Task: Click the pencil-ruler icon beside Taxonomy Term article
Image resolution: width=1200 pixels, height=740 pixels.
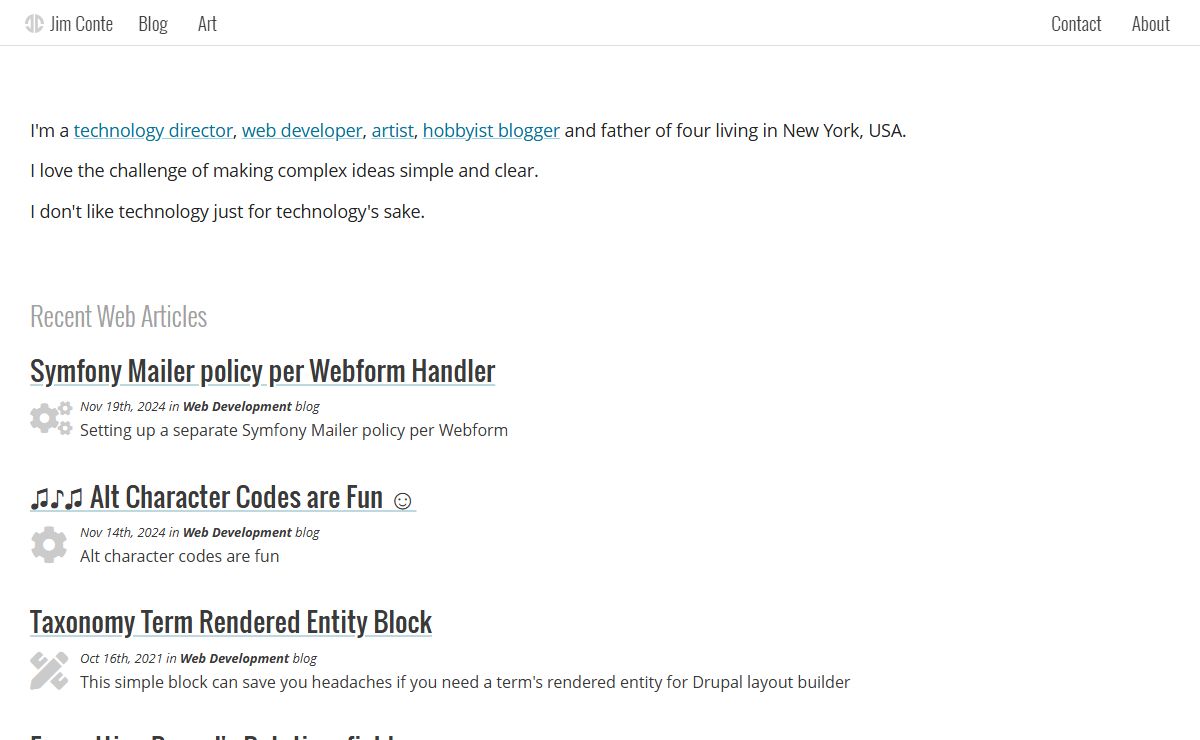Action: click(49, 670)
